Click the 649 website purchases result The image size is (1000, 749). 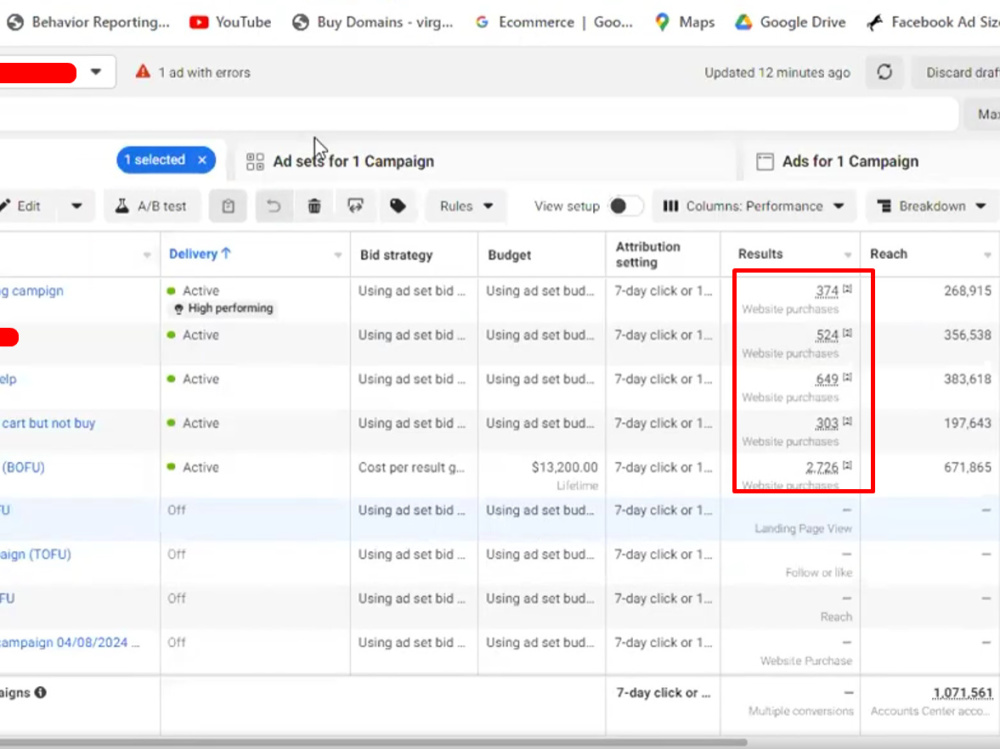point(827,379)
